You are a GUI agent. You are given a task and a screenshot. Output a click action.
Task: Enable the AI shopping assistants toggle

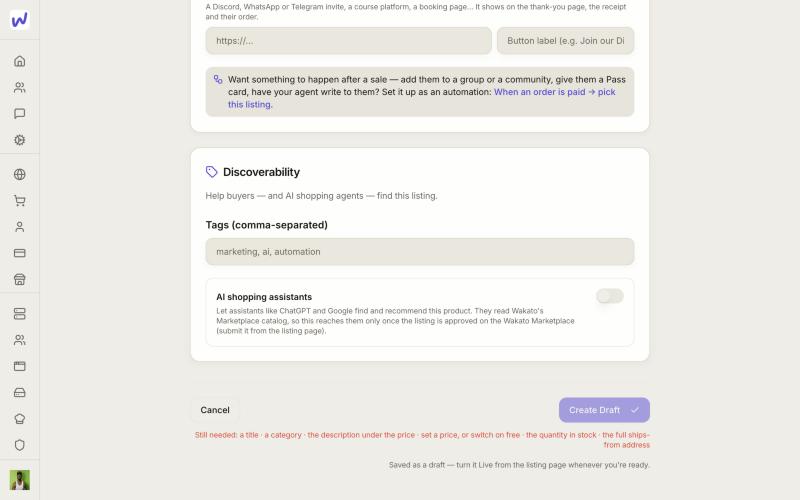(x=610, y=296)
